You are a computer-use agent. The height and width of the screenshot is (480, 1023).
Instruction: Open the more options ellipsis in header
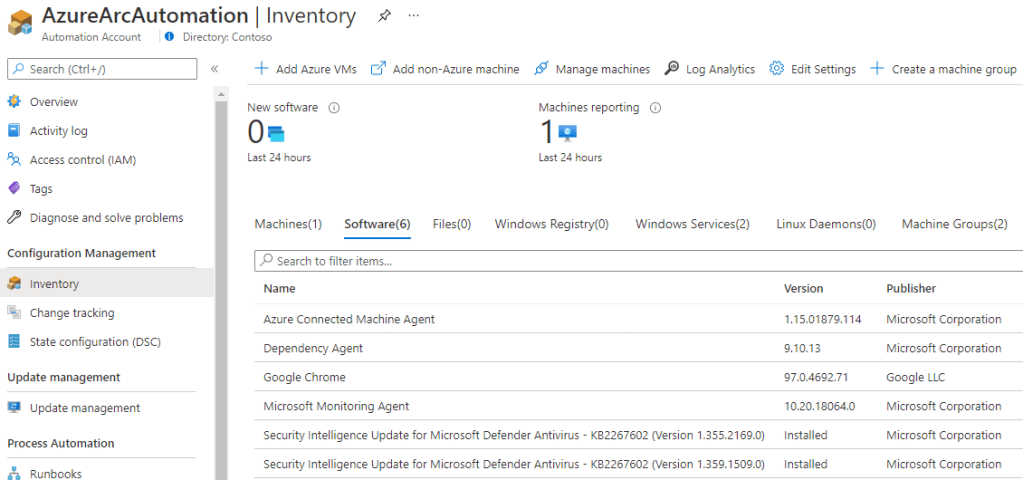(414, 16)
